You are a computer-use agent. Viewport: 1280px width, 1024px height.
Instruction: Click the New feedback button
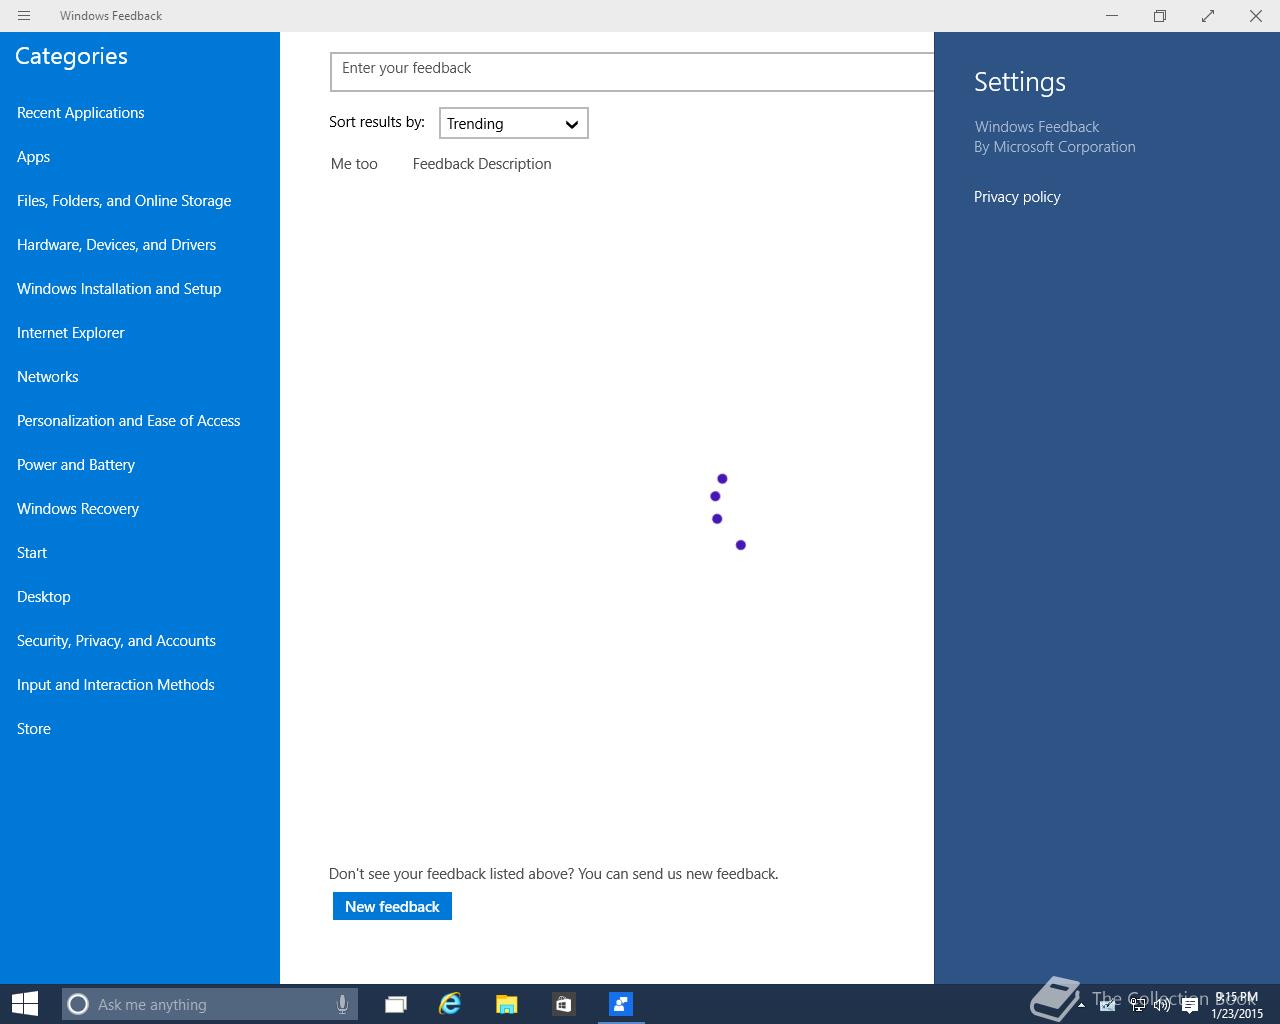[392, 906]
